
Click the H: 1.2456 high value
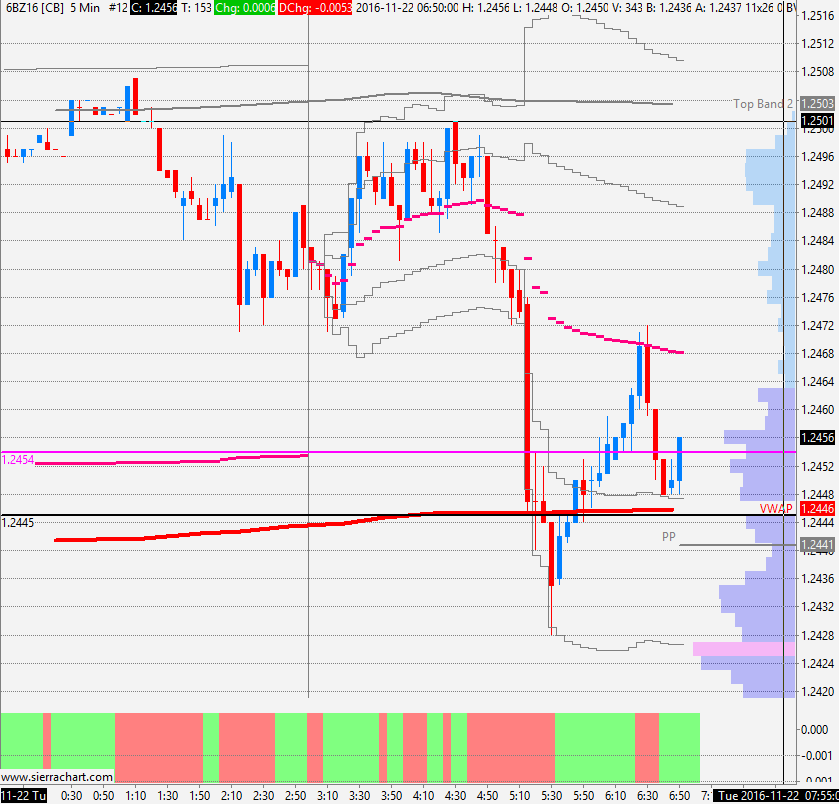[487, 7]
